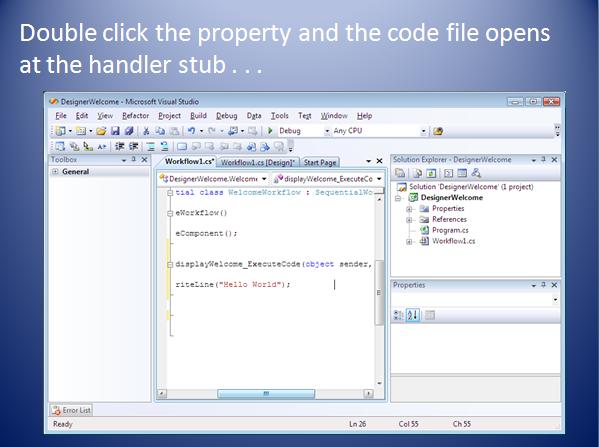Image resolution: width=599 pixels, height=447 pixels.
Task: Select Program.cs in Solution Explorer
Action: tap(450, 230)
